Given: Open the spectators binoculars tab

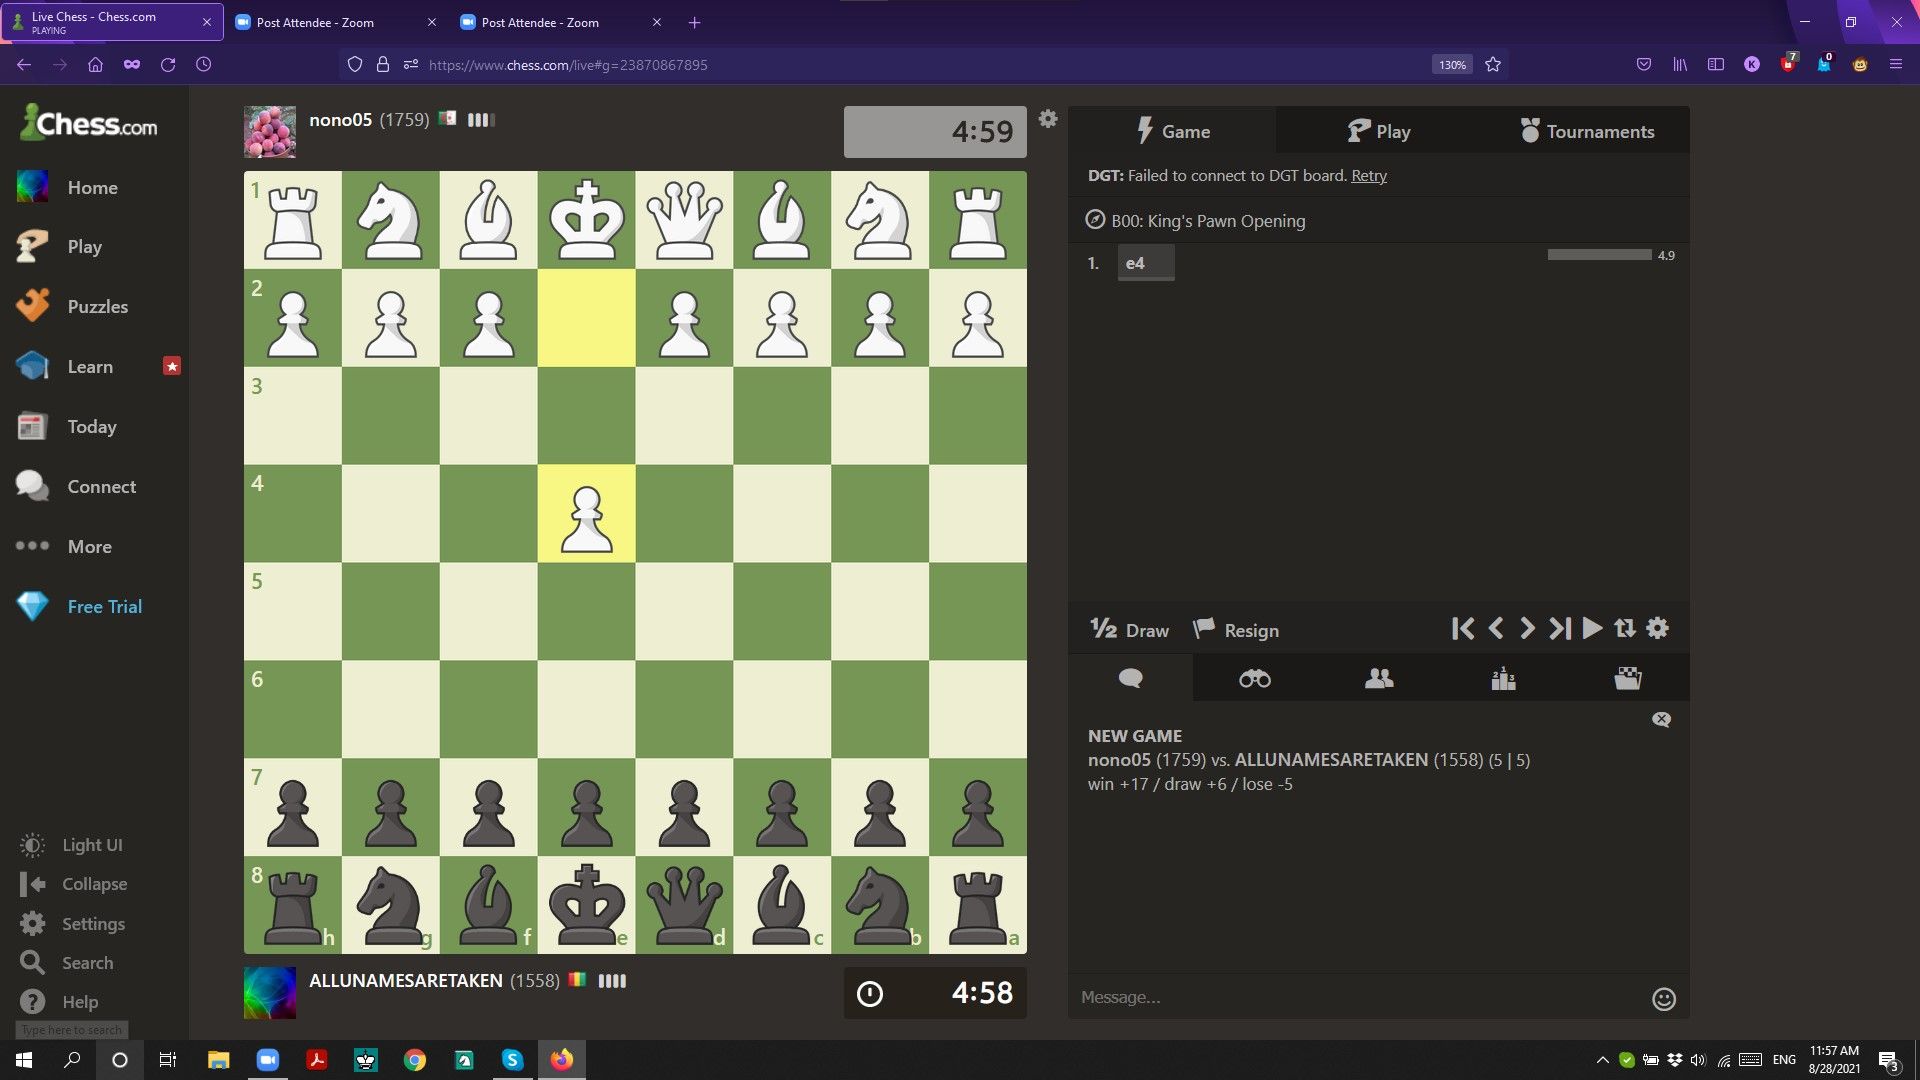Looking at the screenshot, I should 1254,678.
